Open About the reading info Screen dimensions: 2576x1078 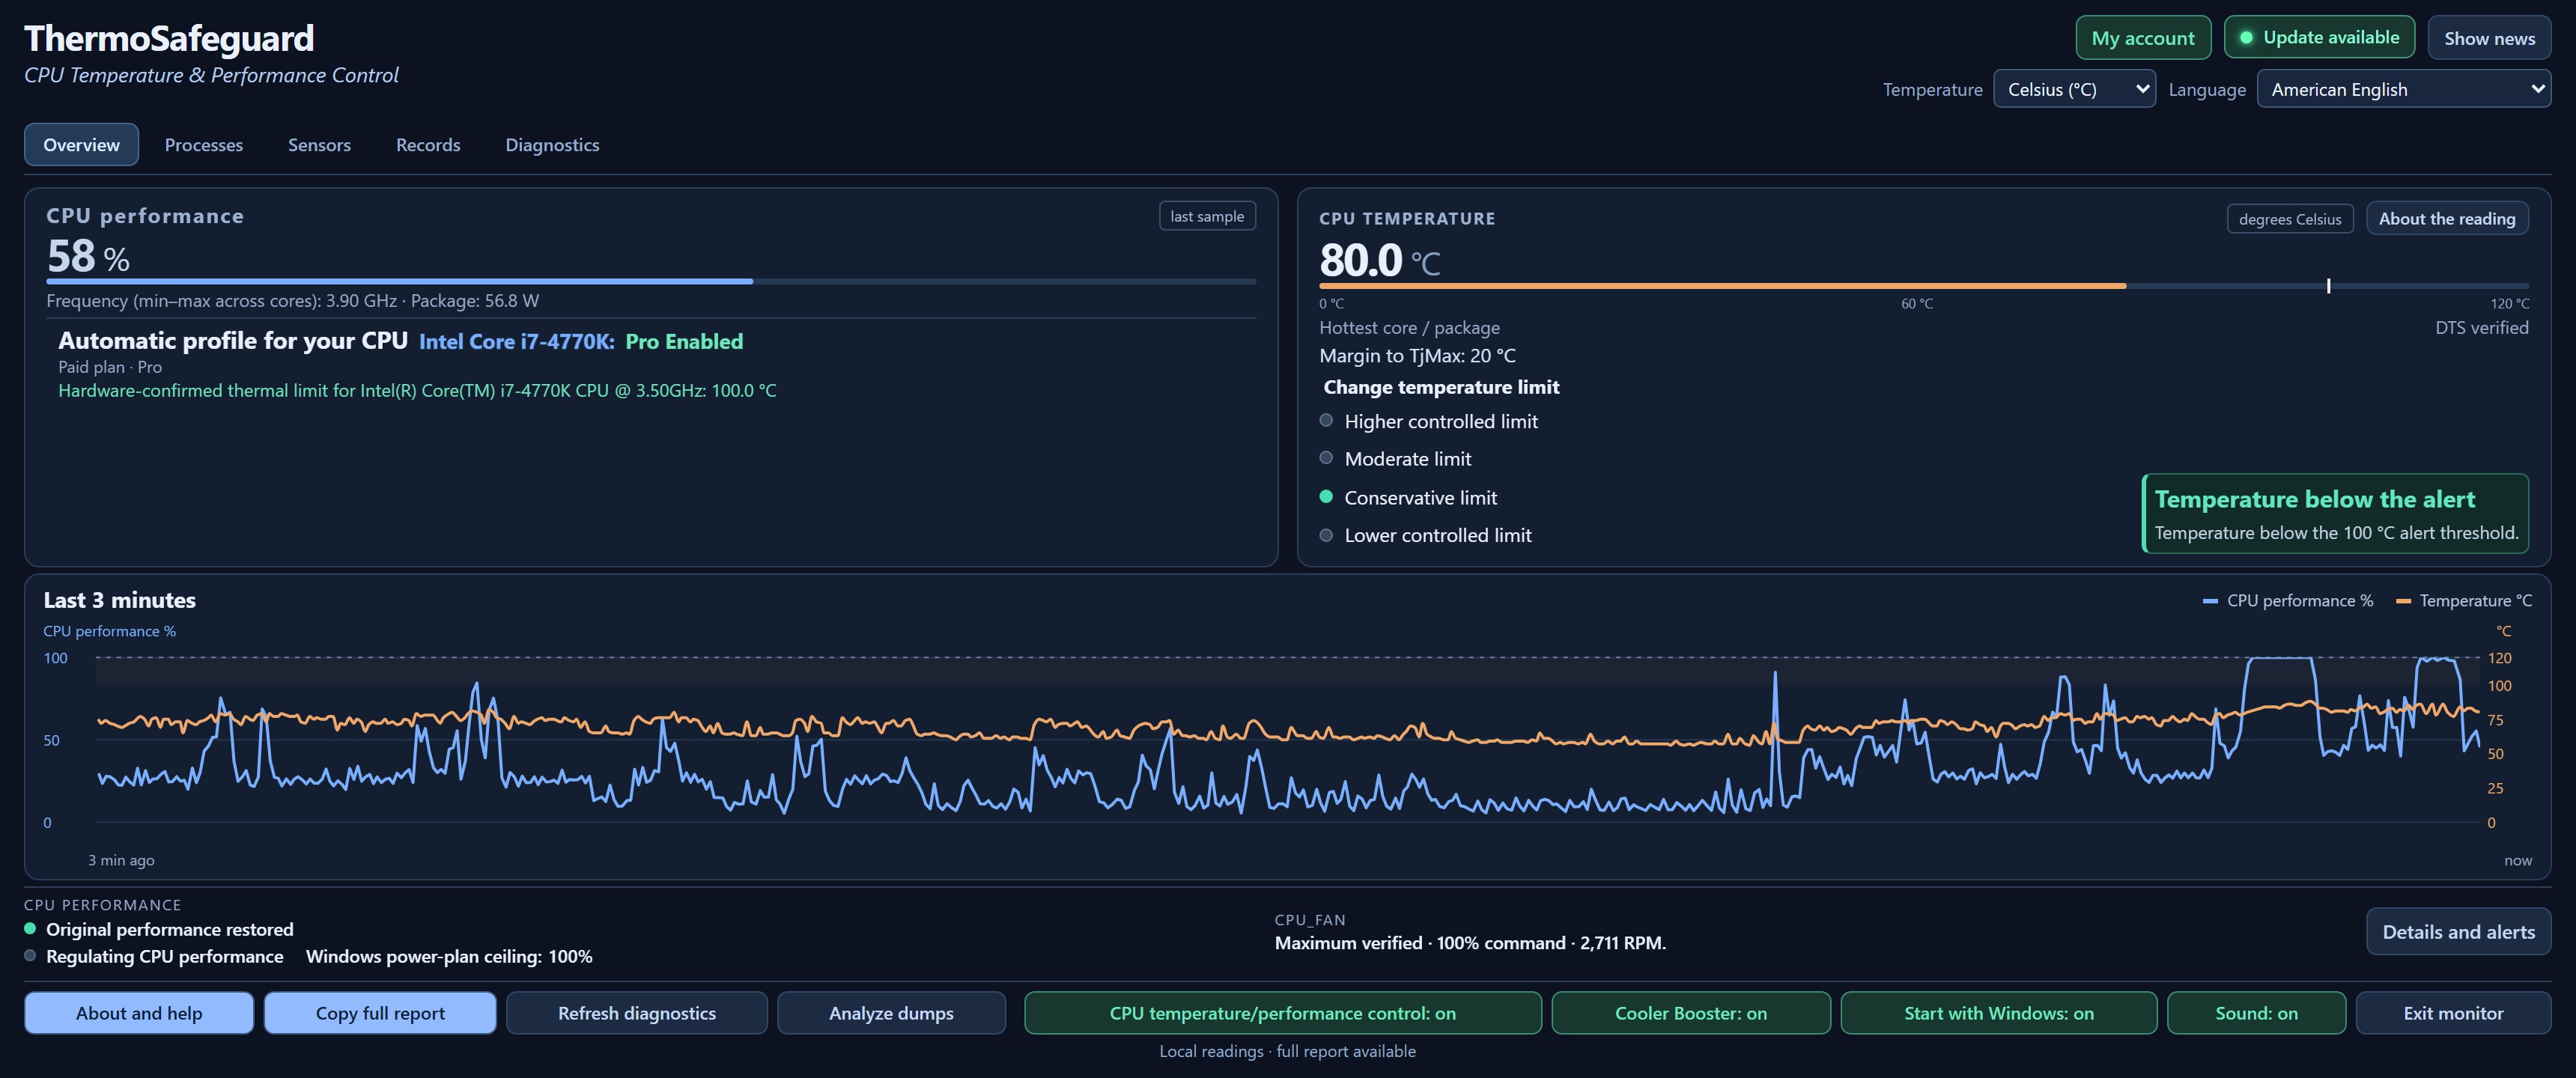tap(2446, 218)
